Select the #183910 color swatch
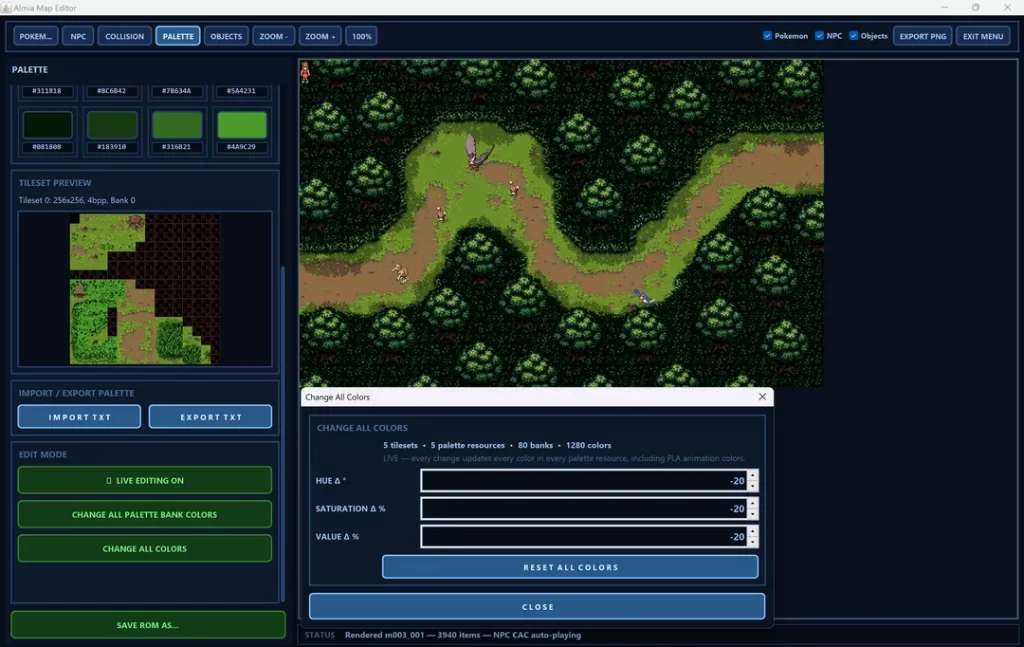Image resolution: width=1024 pixels, height=647 pixels. 112,125
